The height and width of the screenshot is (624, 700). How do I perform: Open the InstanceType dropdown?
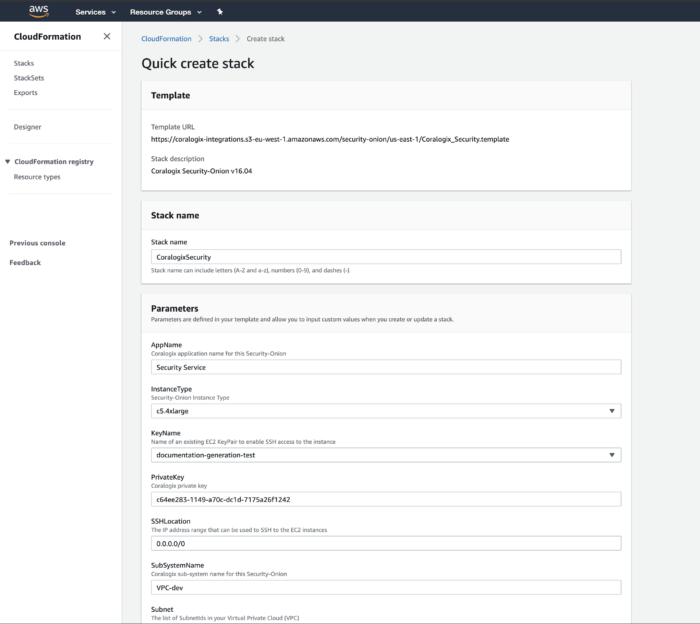click(386, 411)
